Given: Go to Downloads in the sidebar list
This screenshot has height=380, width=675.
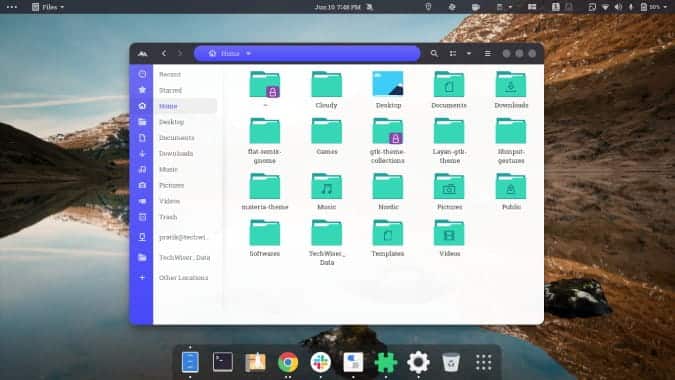Looking at the screenshot, I should click(176, 154).
